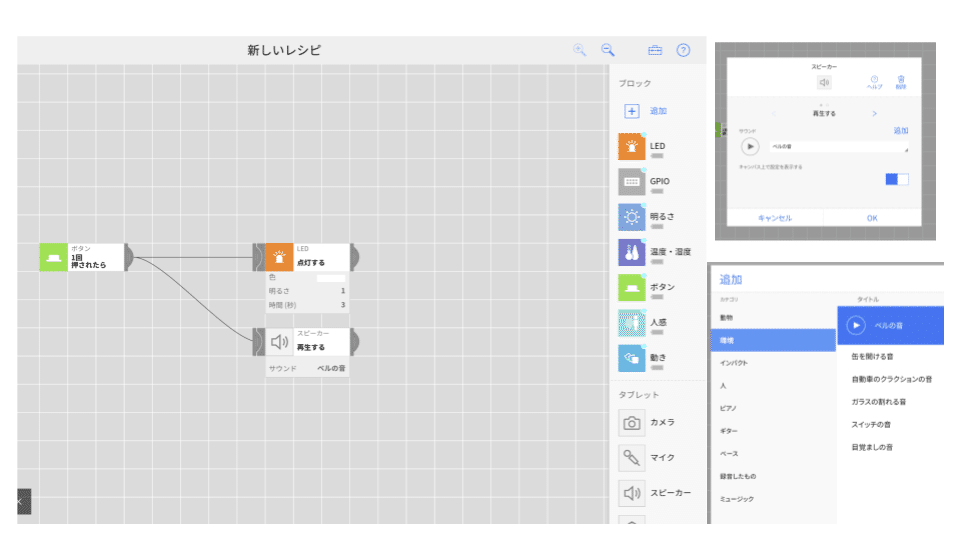Image resolution: width=960 pixels, height=540 pixels.
Task: Click the 削除 trash icon in speaker dialog
Action: point(901,82)
